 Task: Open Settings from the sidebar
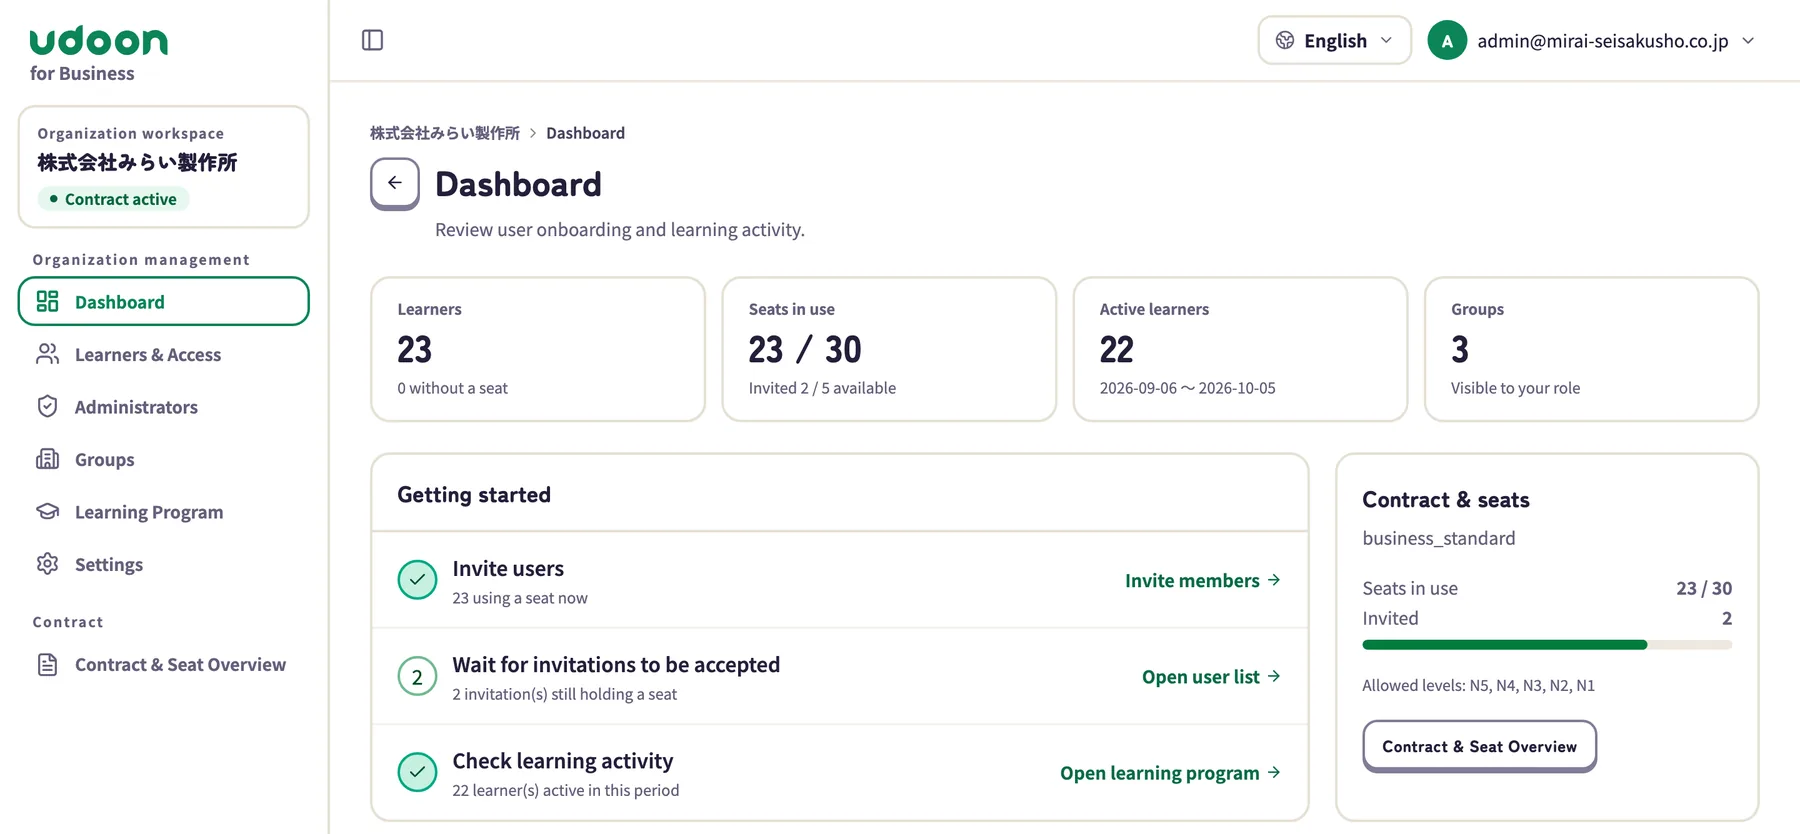[x=164, y=564]
